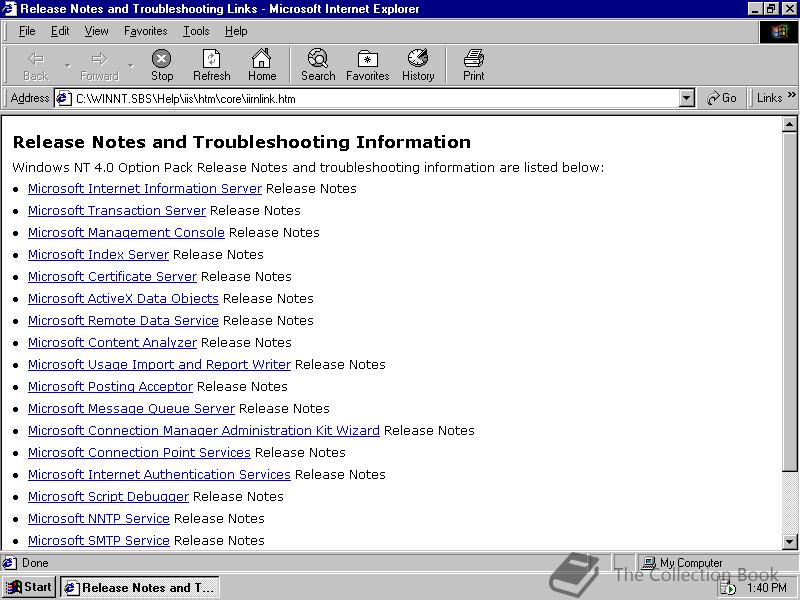The image size is (800, 600).
Task: Click the Back arrow toolbar icon
Action: [x=36, y=59]
